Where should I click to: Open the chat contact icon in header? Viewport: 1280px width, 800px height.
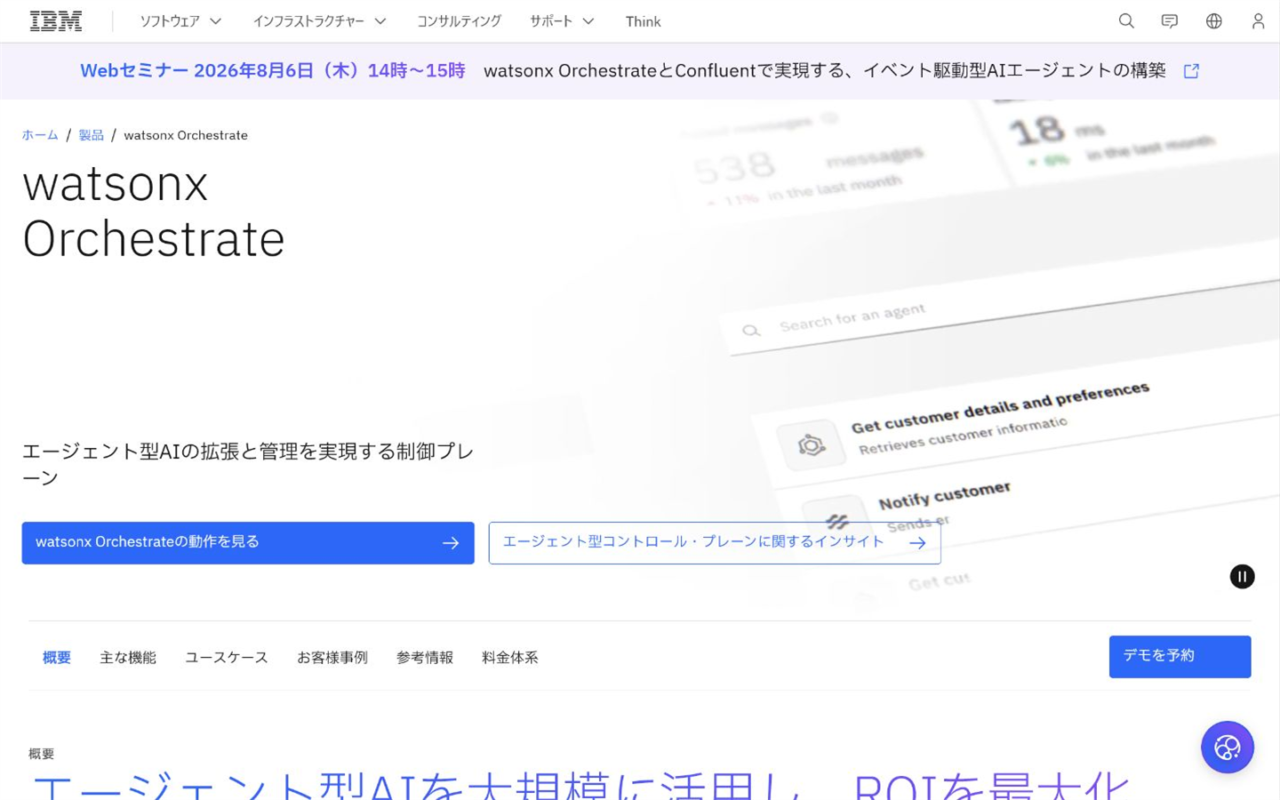coord(1170,21)
